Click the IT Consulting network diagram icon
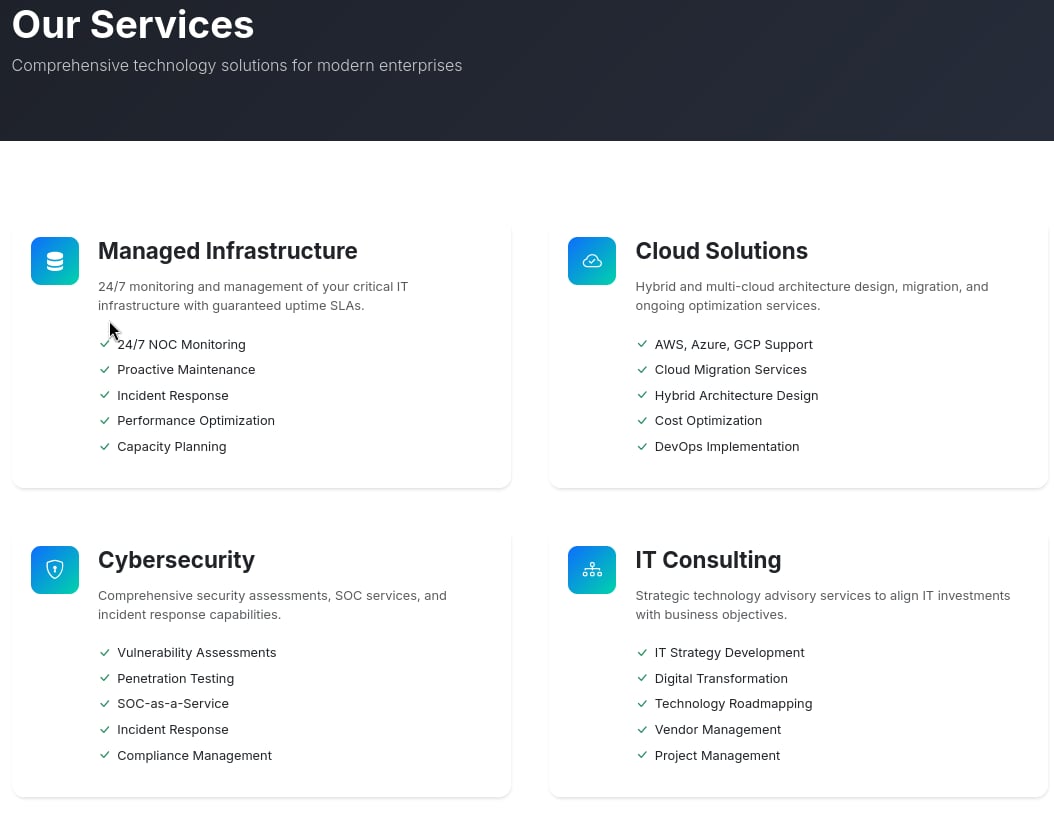This screenshot has height=816, width=1054. tap(592, 570)
